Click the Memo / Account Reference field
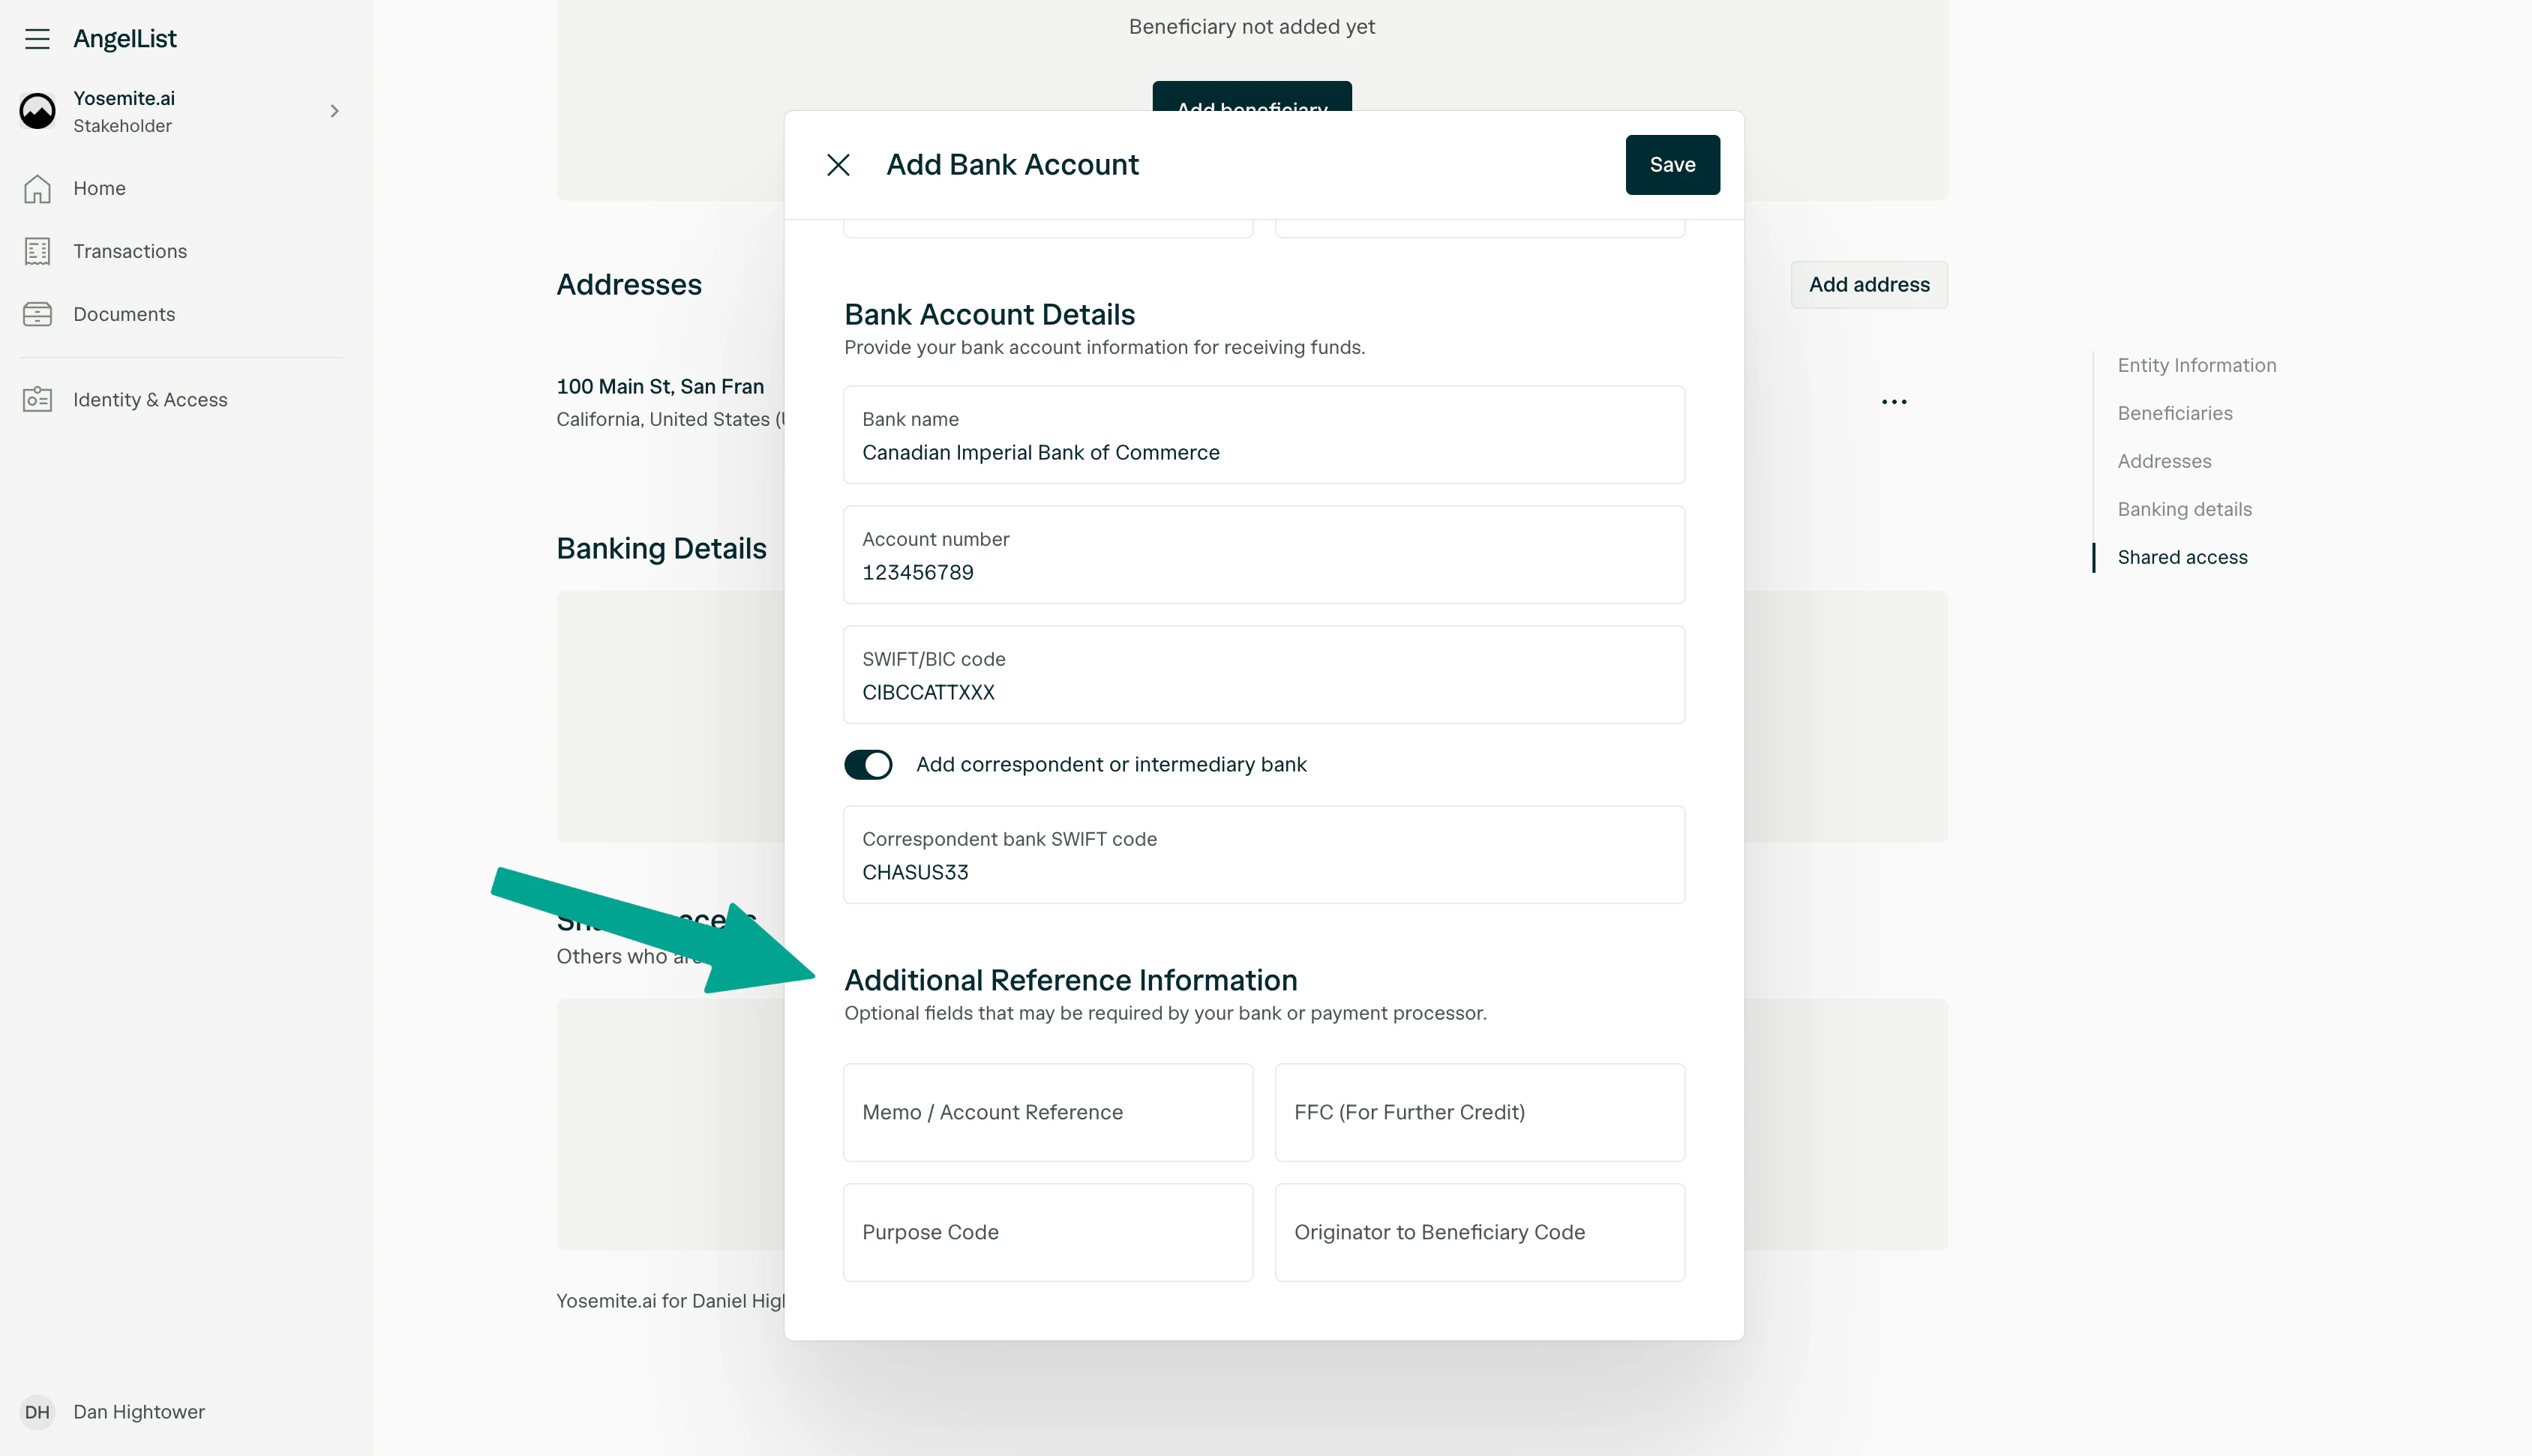Screen dimensions: 2532x1456 [x=1047, y=1112]
